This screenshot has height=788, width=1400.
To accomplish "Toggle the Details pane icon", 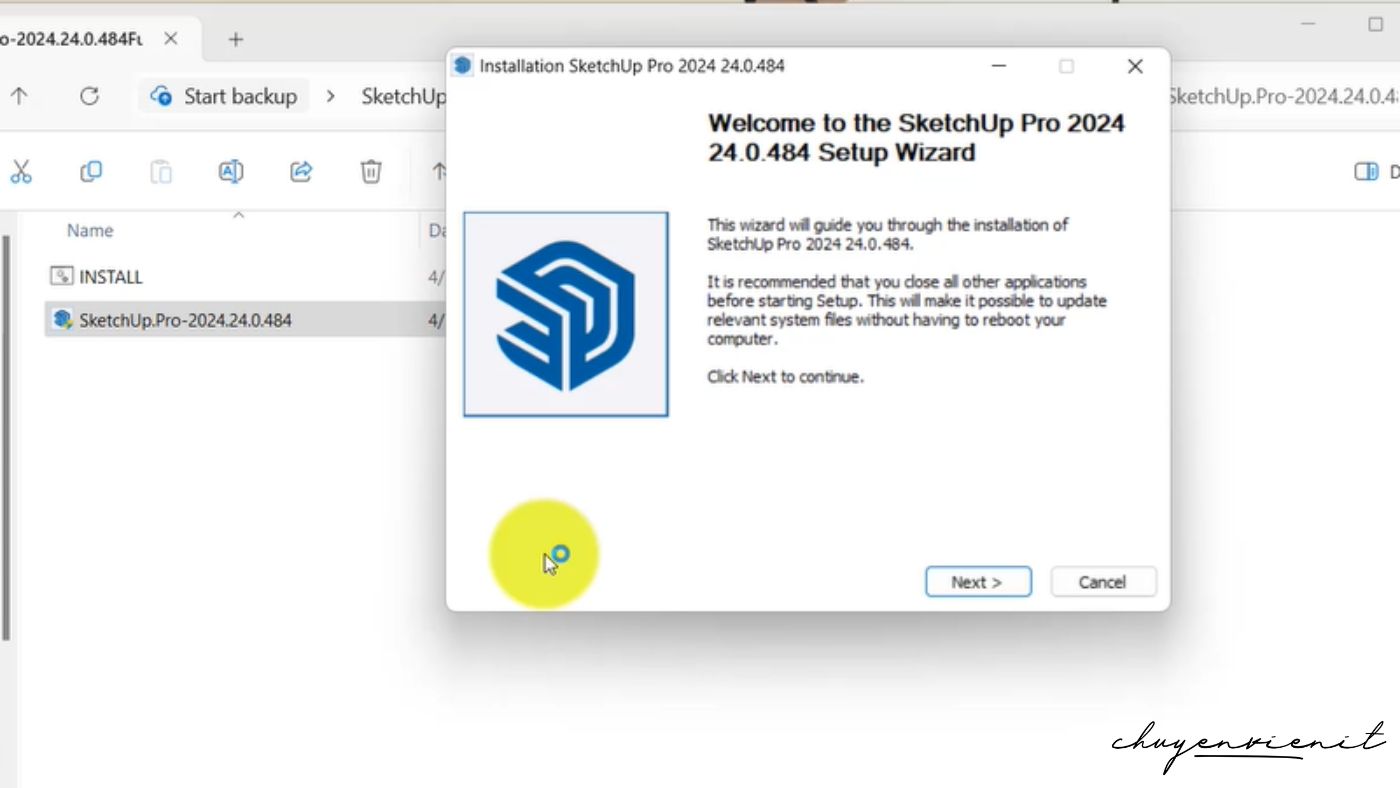I will 1366,172.
